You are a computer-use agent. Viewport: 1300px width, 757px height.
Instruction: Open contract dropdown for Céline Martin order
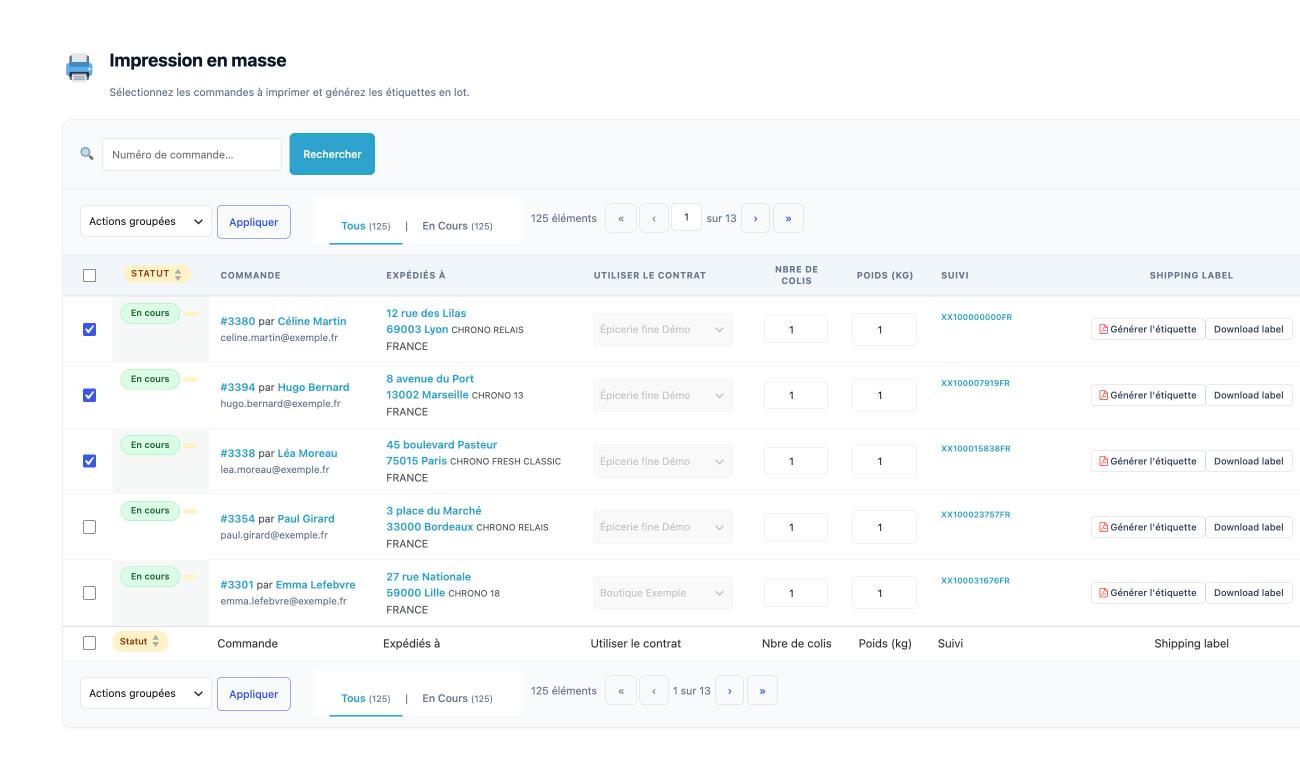point(663,329)
